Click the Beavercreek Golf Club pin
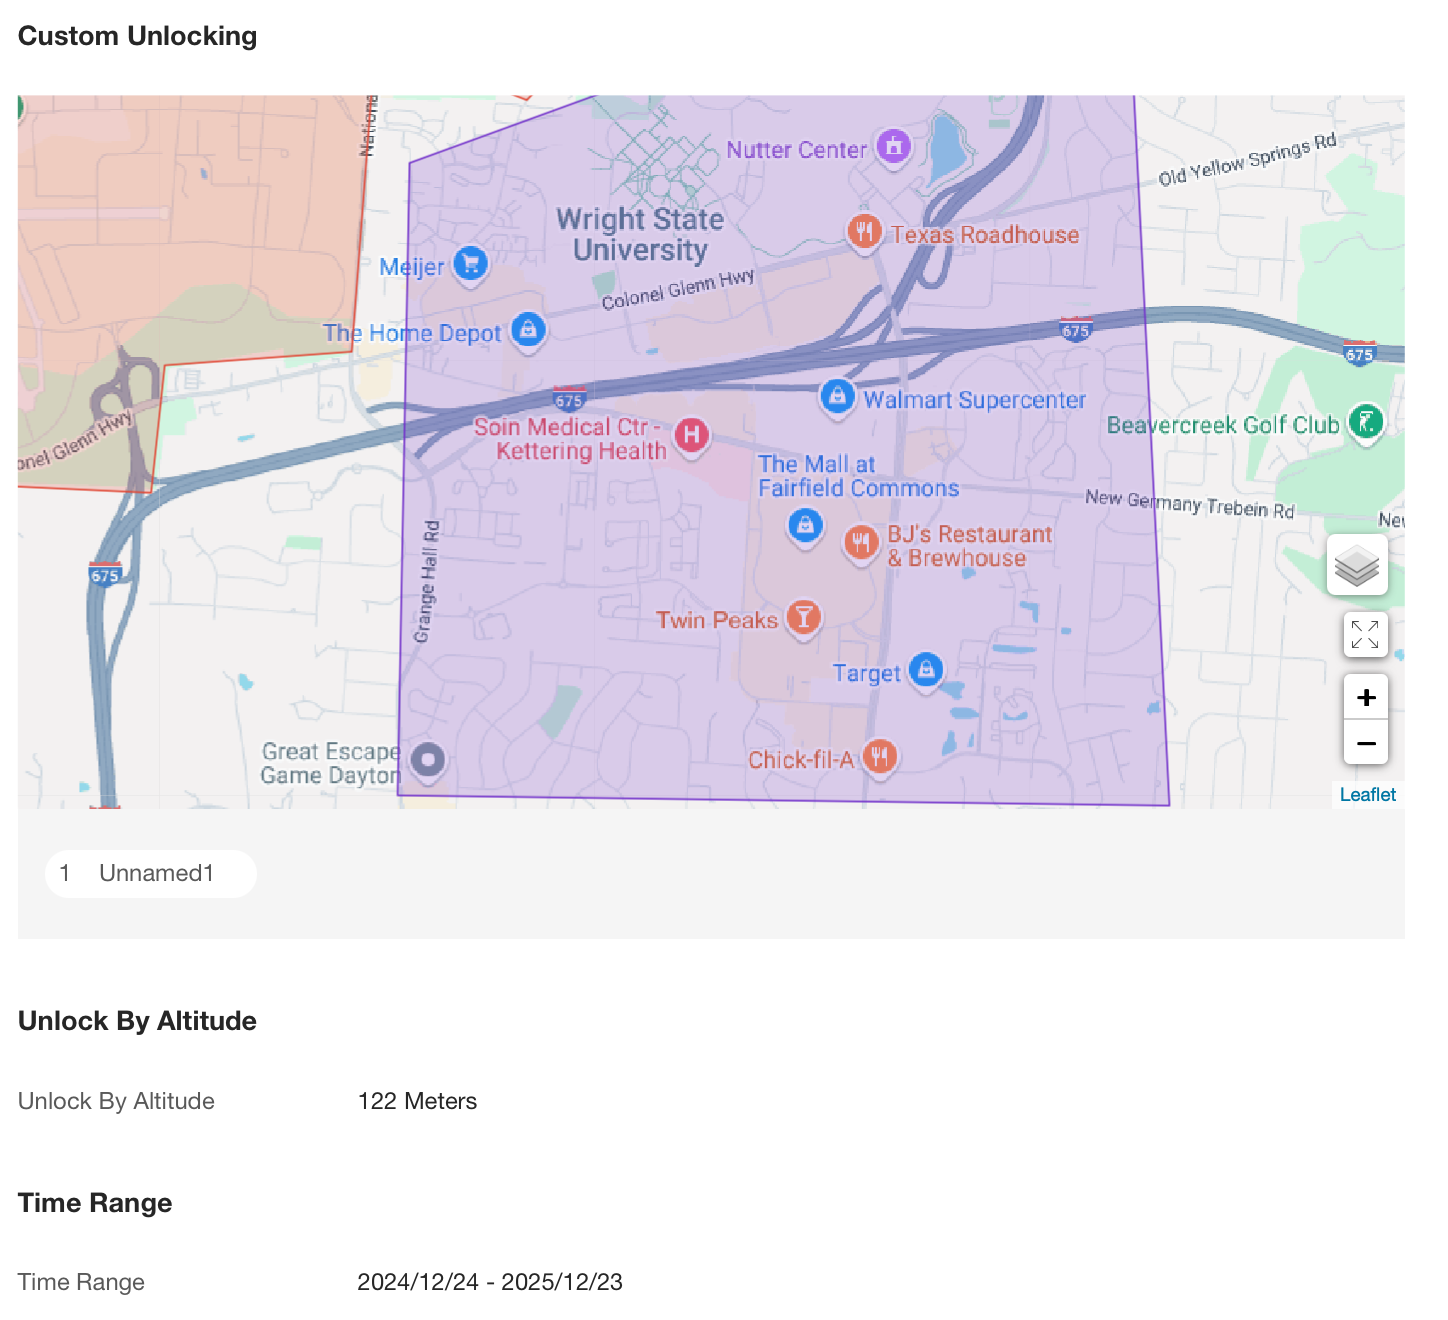Viewport: 1448px width, 1320px height. coord(1365,423)
